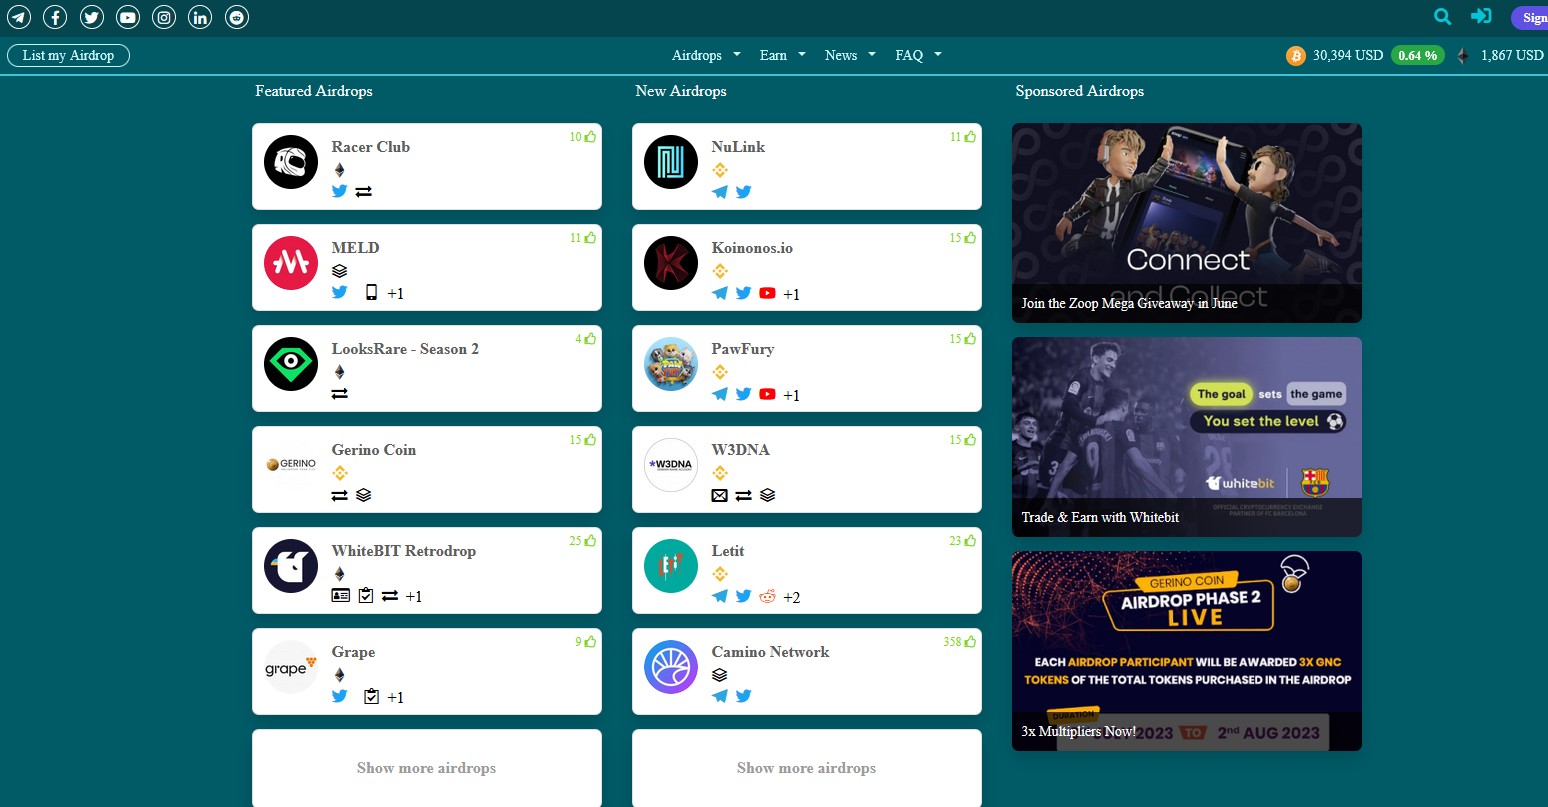Expand the Earn dropdown menu
The image size is (1548, 807).
[782, 55]
